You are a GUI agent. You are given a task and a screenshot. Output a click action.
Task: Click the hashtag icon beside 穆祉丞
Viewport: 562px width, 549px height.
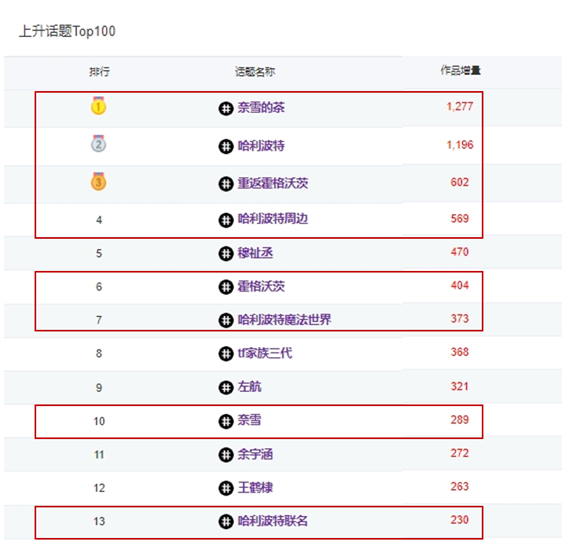pyautogui.click(x=226, y=254)
